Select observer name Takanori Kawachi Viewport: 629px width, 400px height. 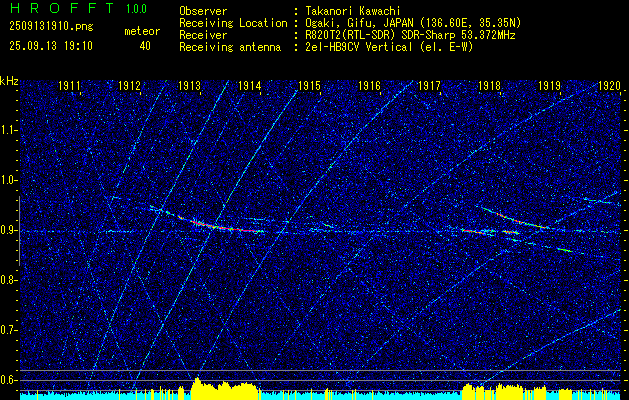[352, 11]
